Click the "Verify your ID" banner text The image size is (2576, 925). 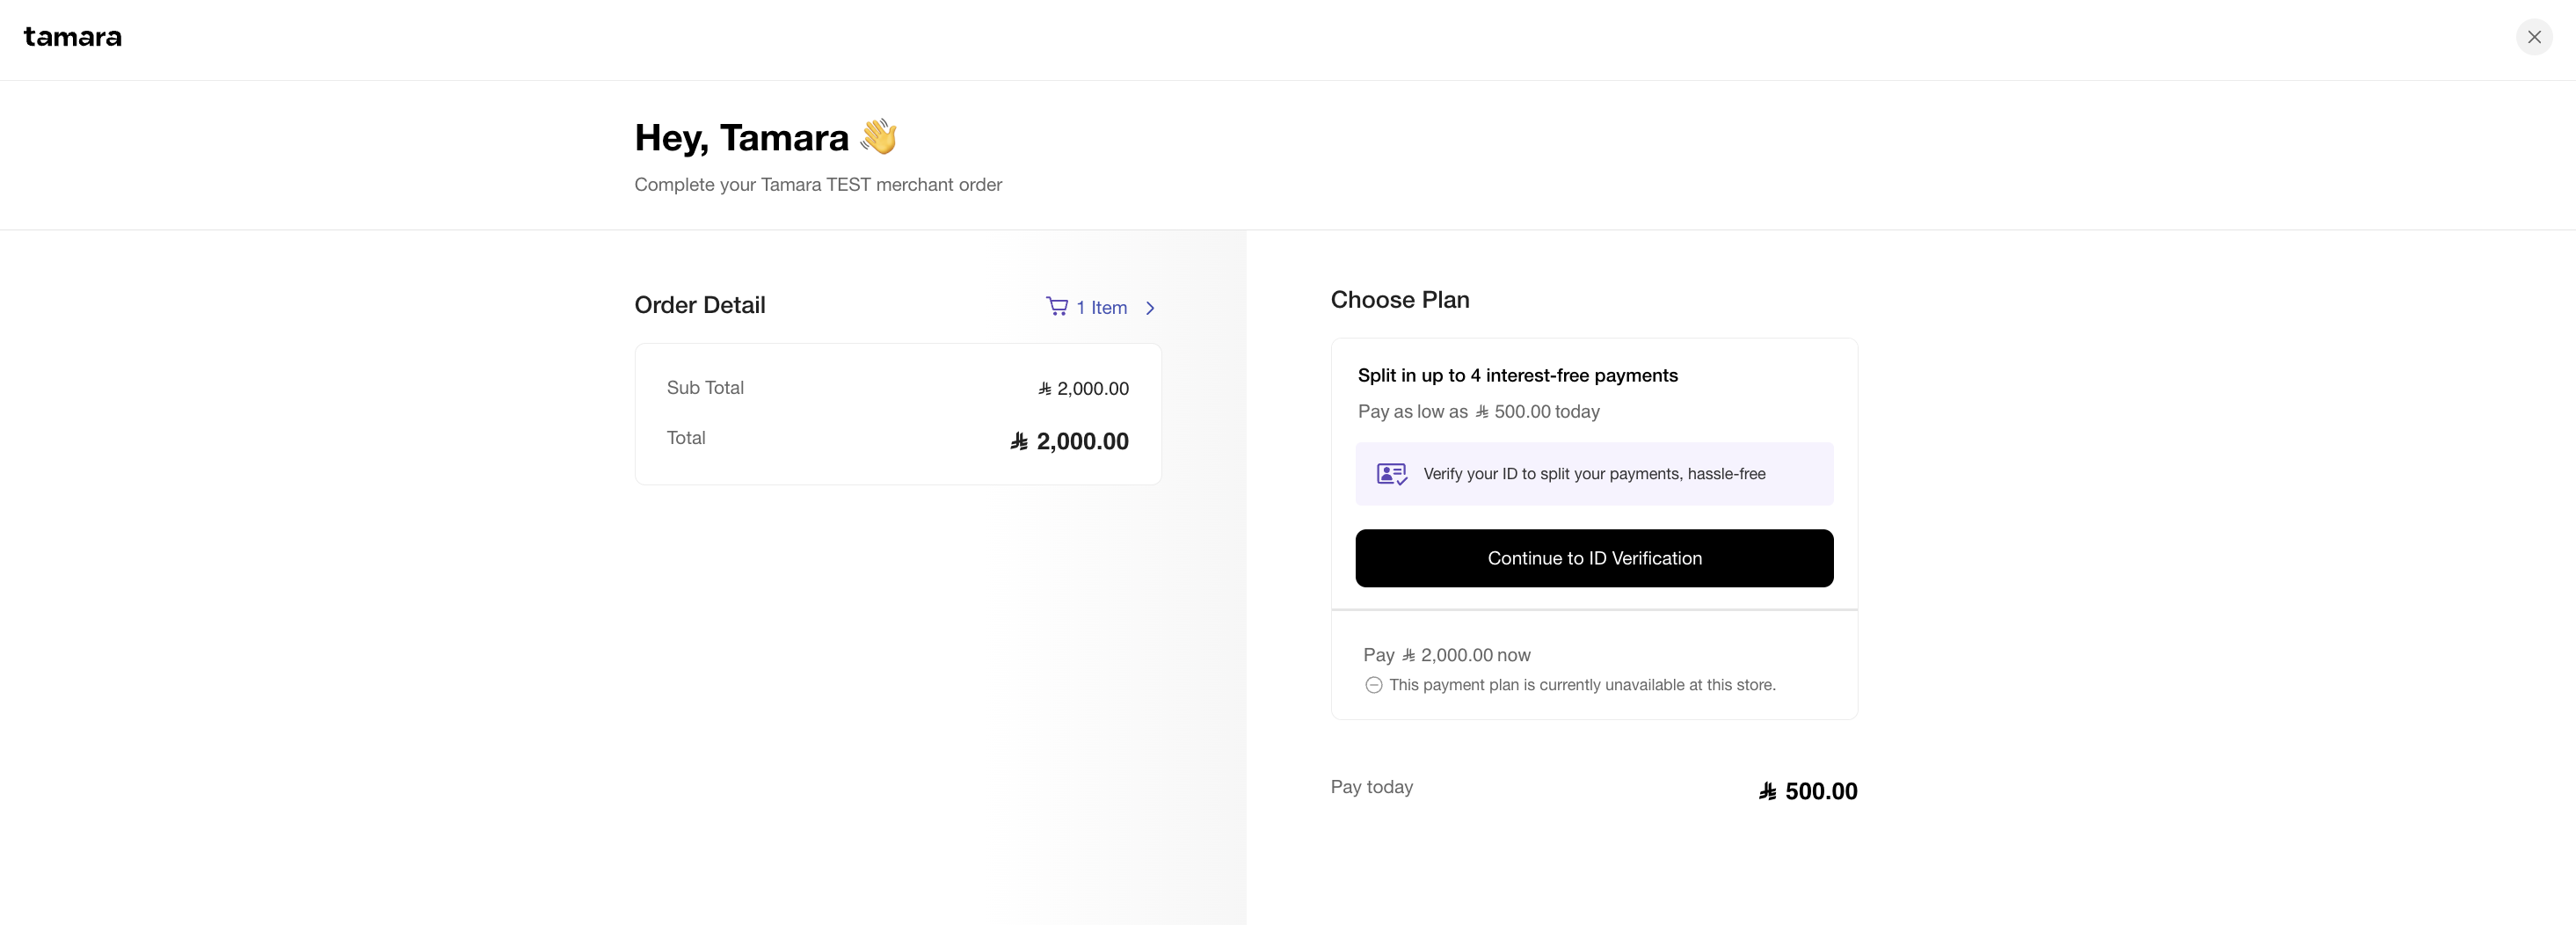(1594, 474)
